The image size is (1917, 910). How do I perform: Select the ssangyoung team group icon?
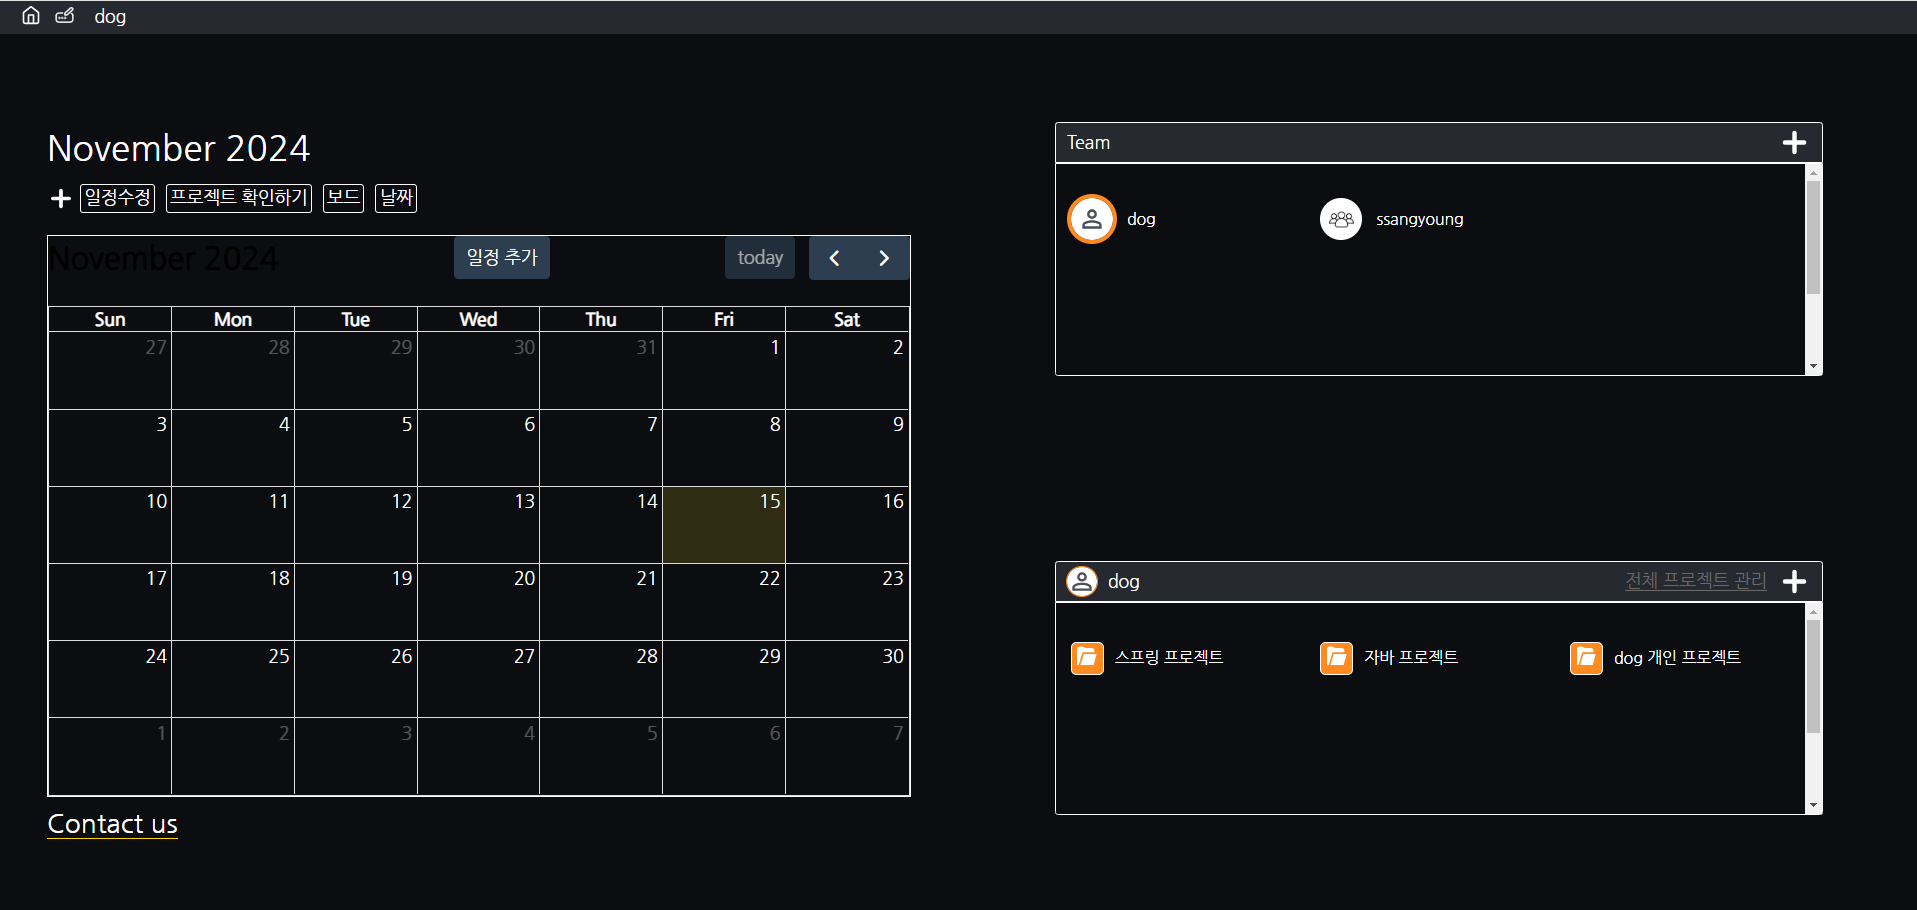pos(1341,219)
